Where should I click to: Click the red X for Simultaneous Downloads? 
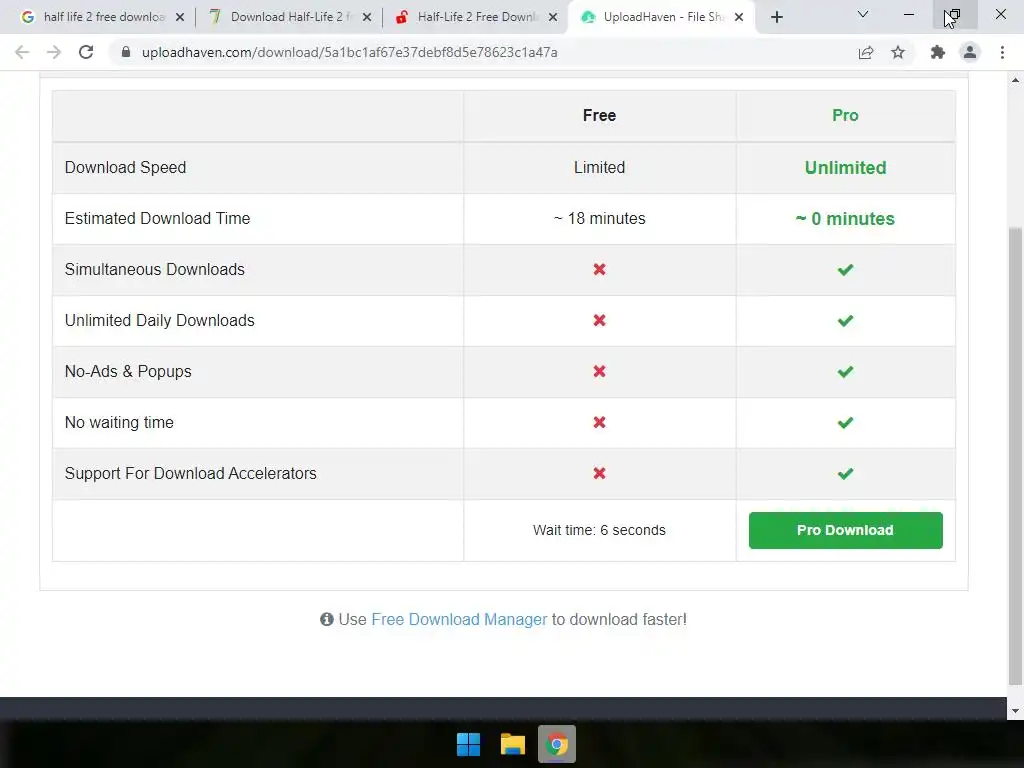[x=600, y=269]
